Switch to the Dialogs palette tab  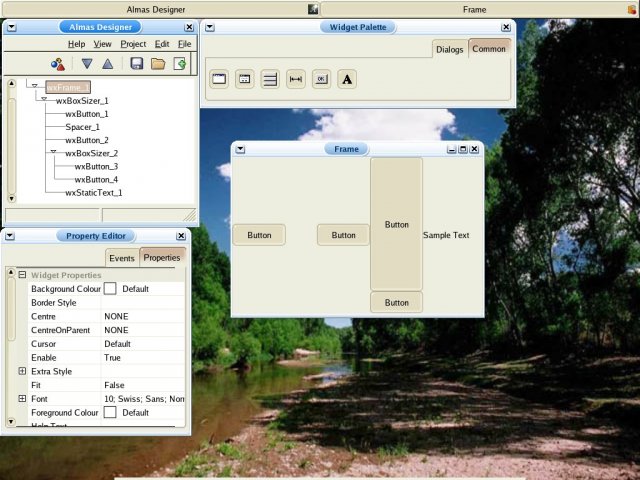(x=449, y=50)
